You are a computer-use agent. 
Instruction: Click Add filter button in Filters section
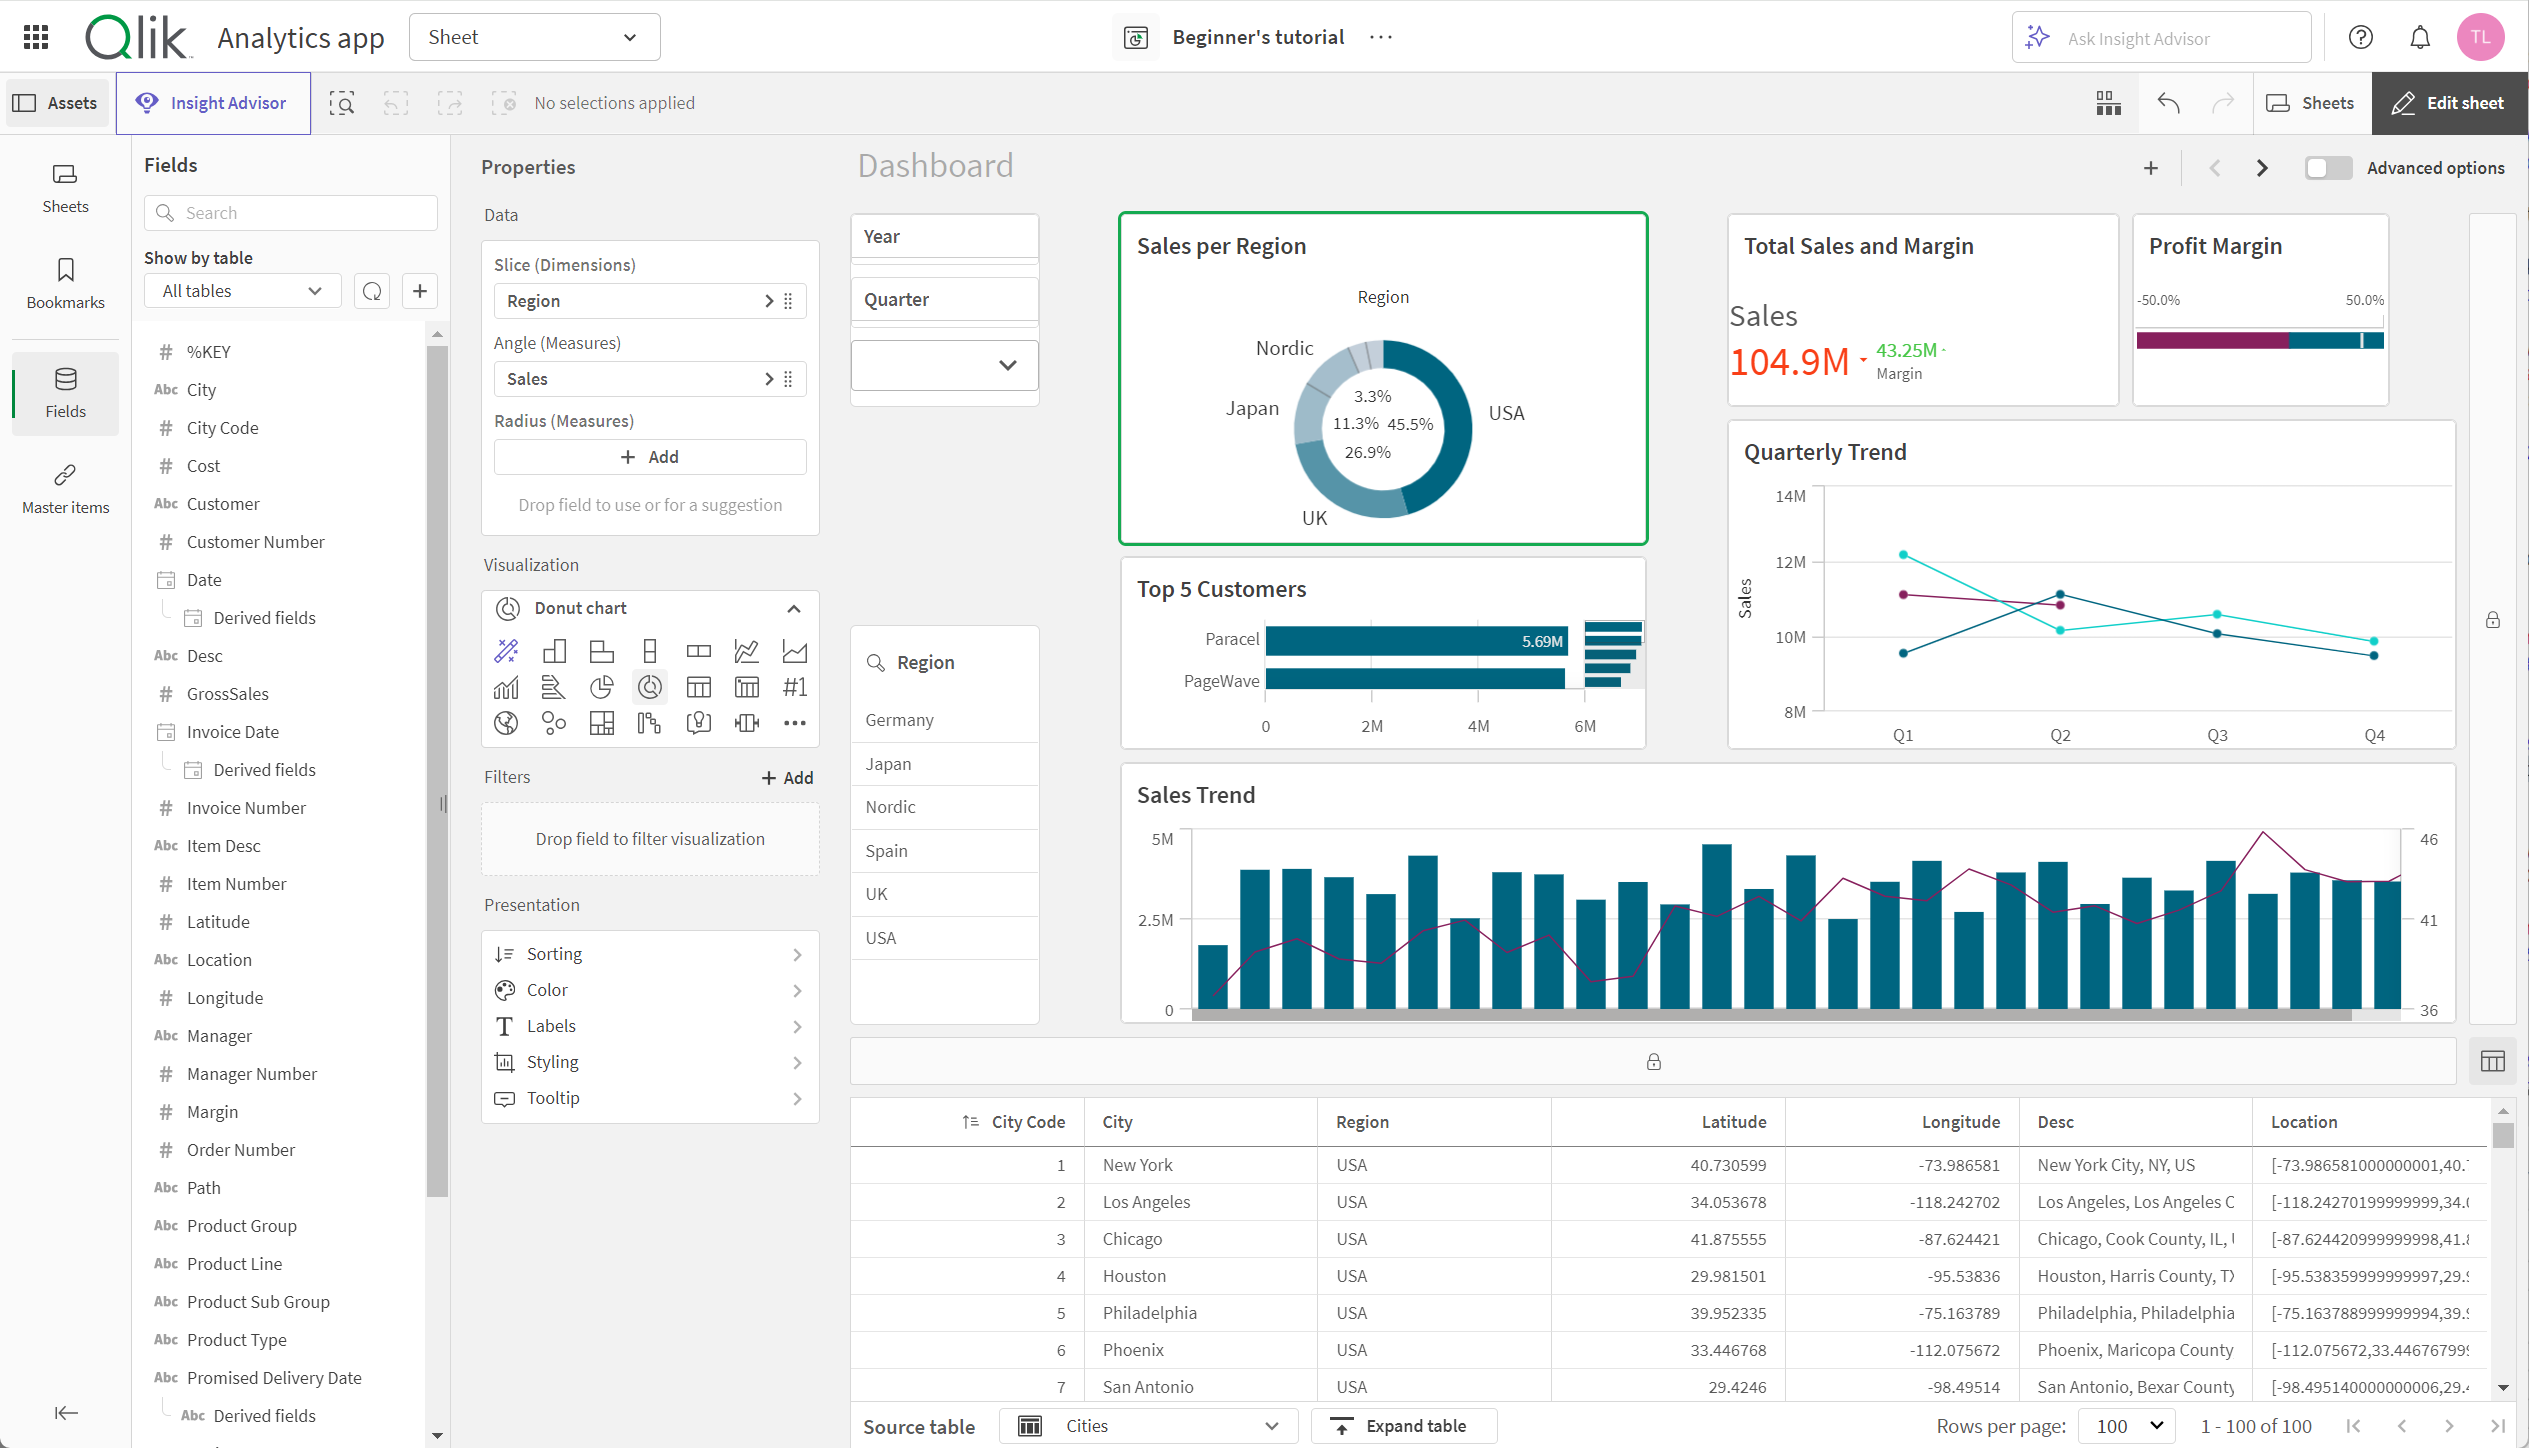coord(785,776)
